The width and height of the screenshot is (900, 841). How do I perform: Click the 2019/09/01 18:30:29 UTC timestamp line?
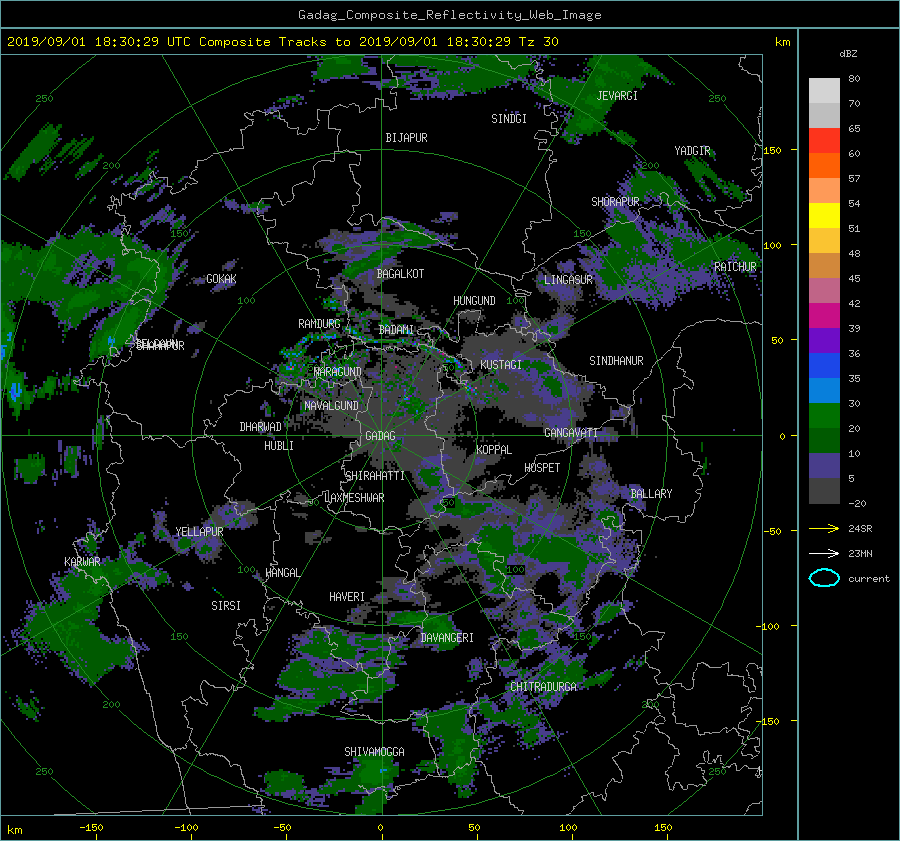click(282, 42)
